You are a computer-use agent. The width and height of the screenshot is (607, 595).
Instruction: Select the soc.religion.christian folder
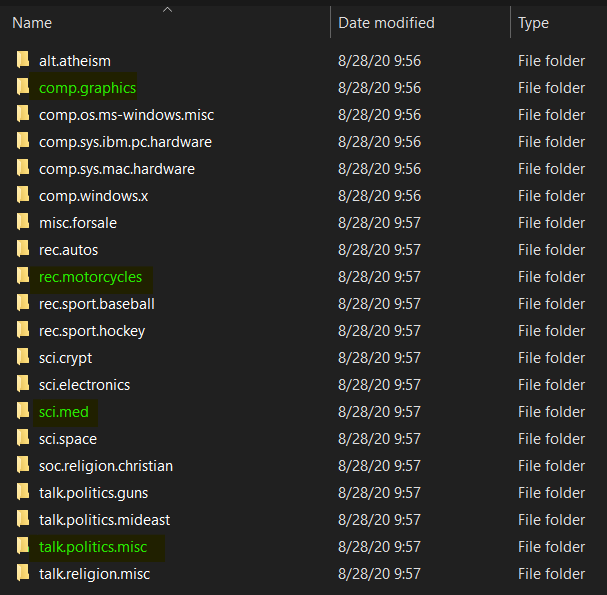pyautogui.click(x=105, y=466)
